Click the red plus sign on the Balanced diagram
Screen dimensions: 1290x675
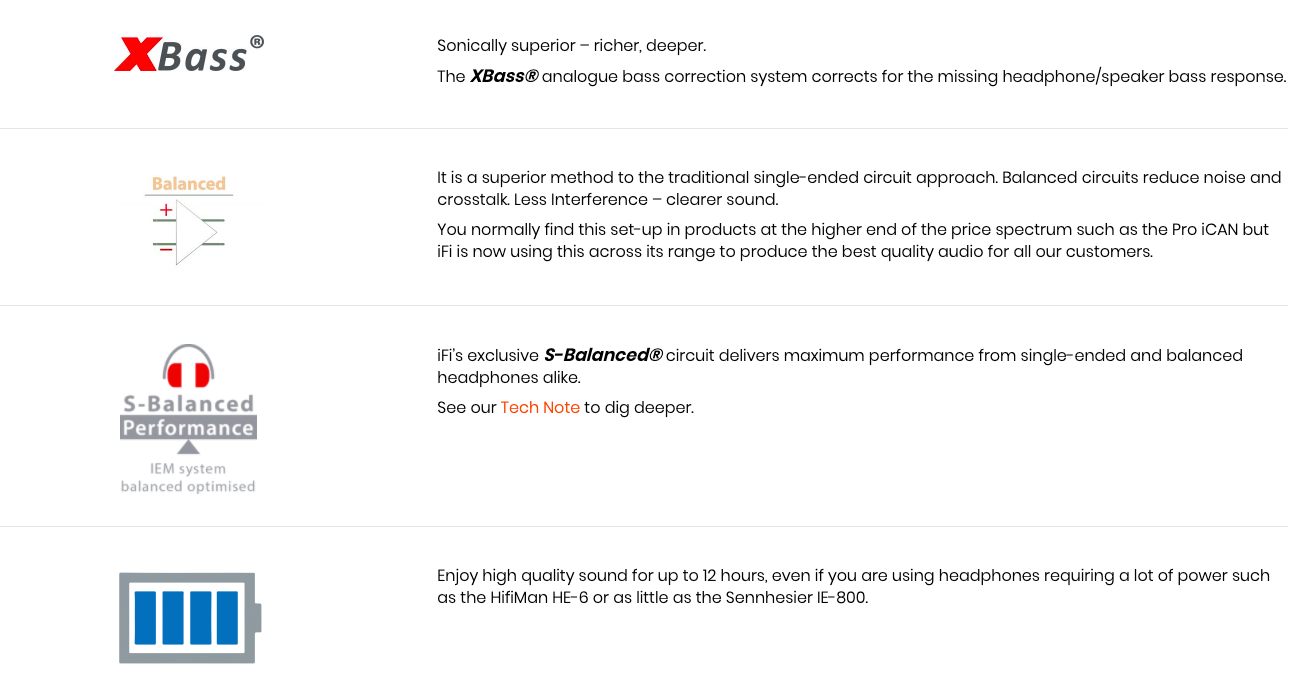[x=165, y=211]
